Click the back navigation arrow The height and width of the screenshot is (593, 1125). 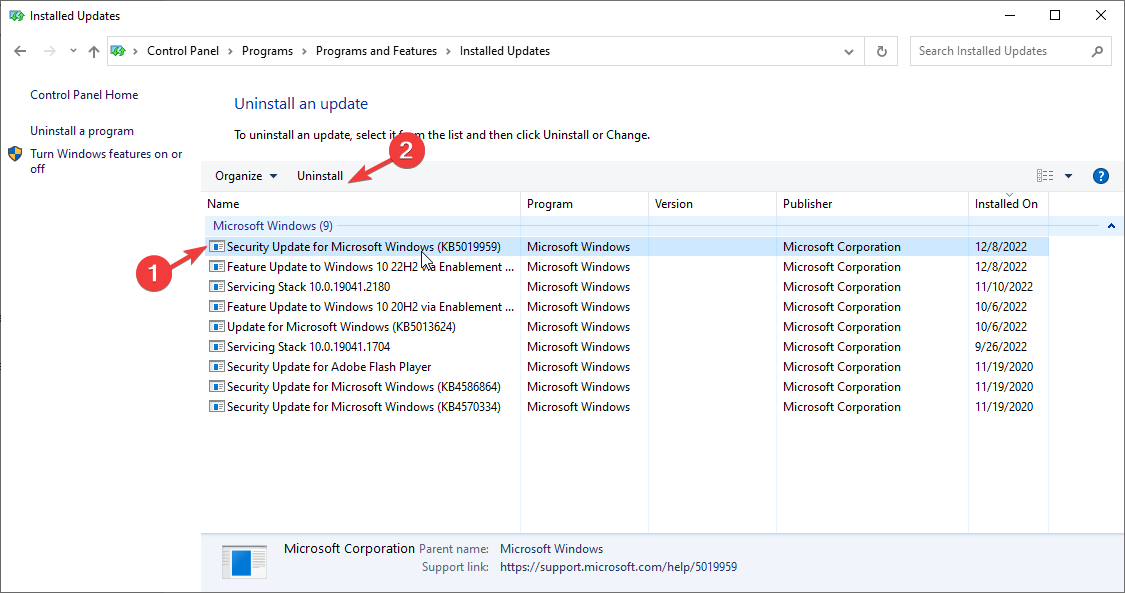coord(20,50)
